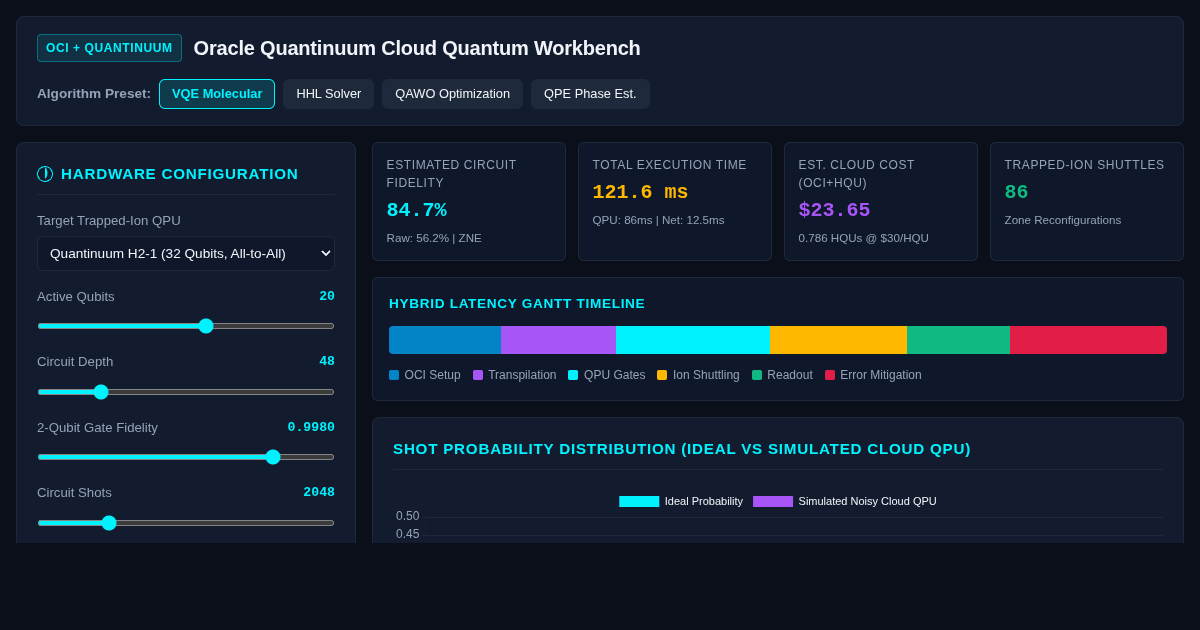Click the $23.65 cloud cost value
The image size is (1200, 630).
[x=834, y=210]
